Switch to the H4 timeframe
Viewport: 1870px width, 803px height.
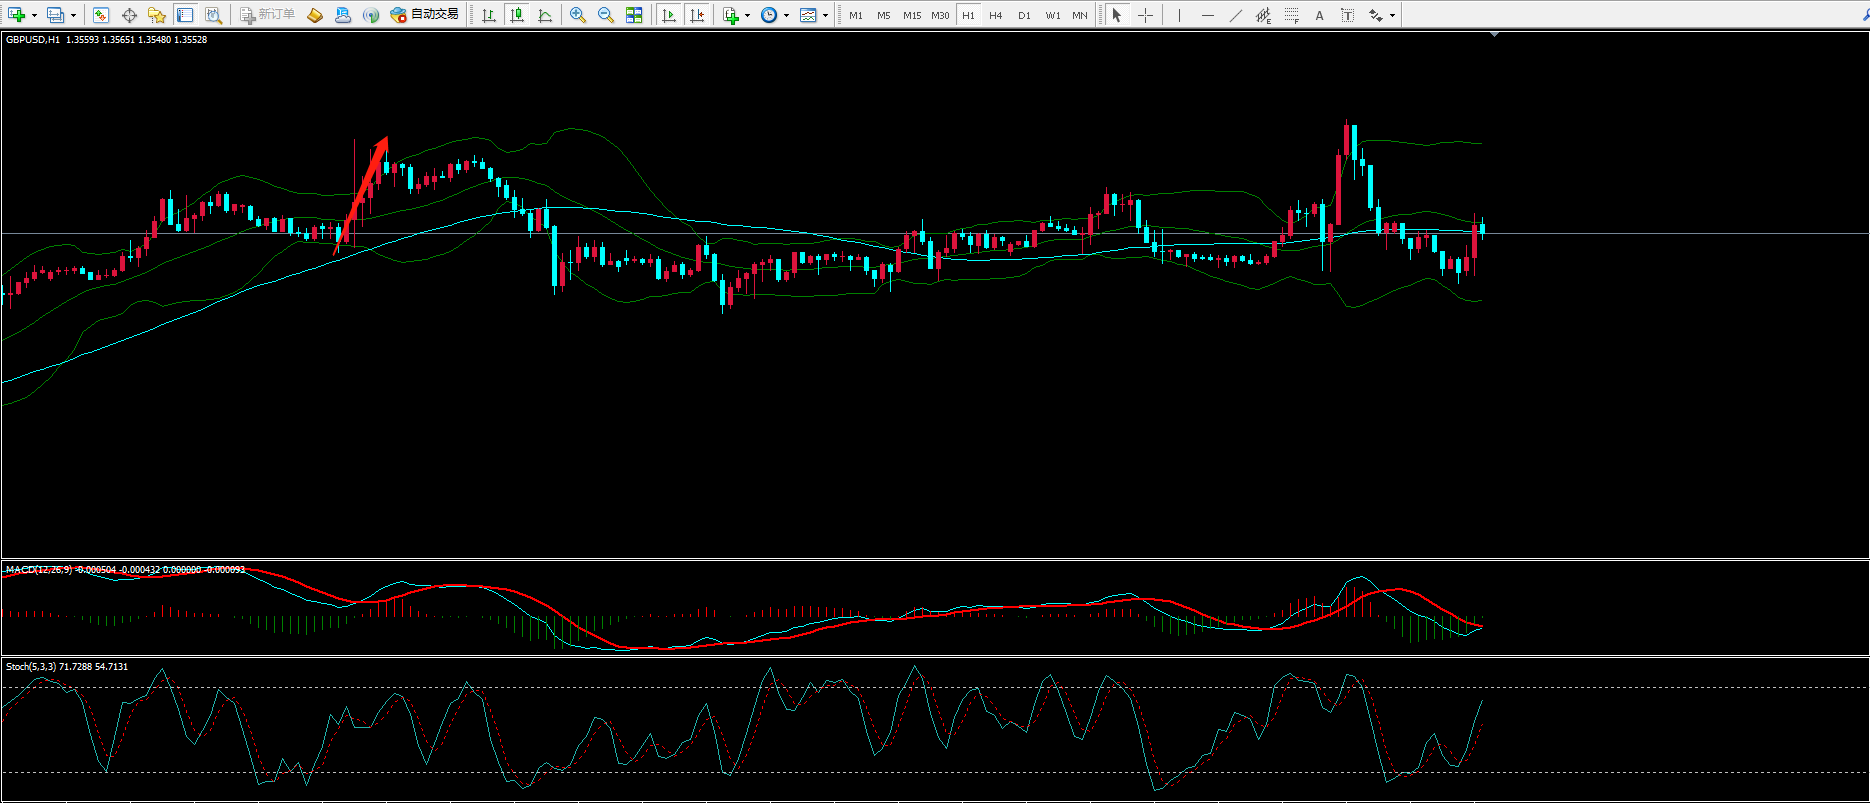(x=995, y=15)
